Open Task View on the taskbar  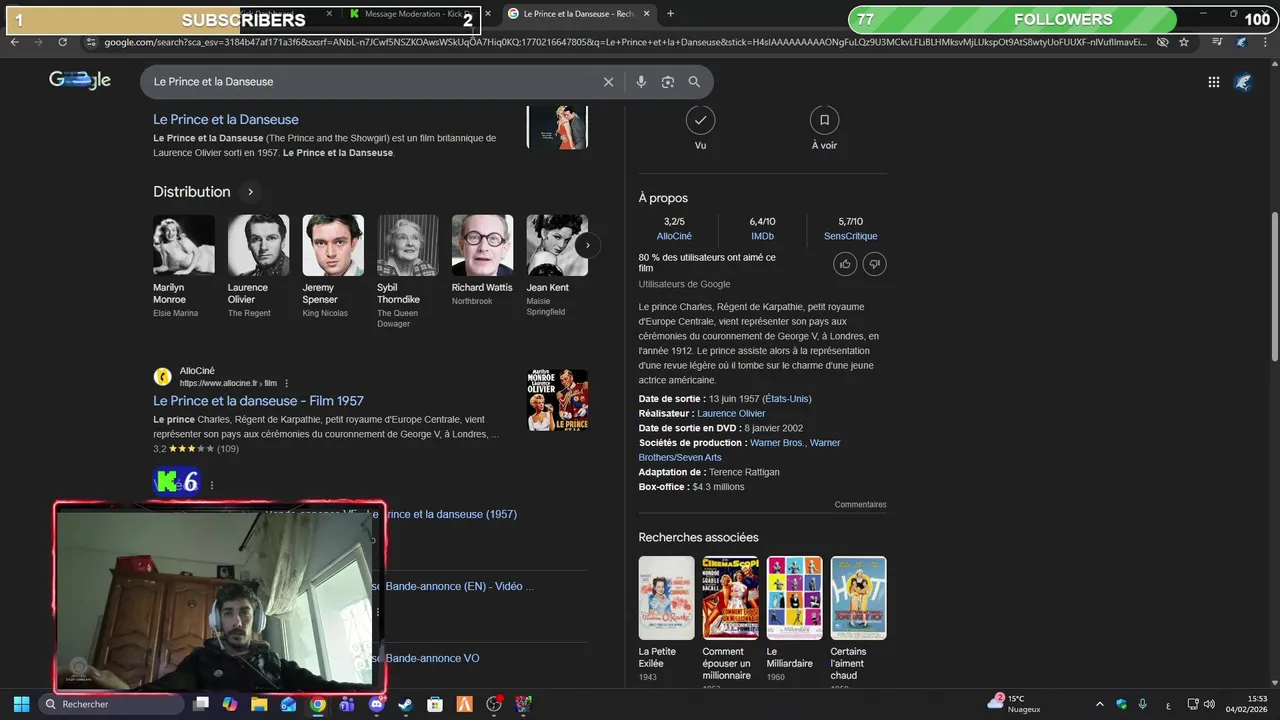(201, 704)
